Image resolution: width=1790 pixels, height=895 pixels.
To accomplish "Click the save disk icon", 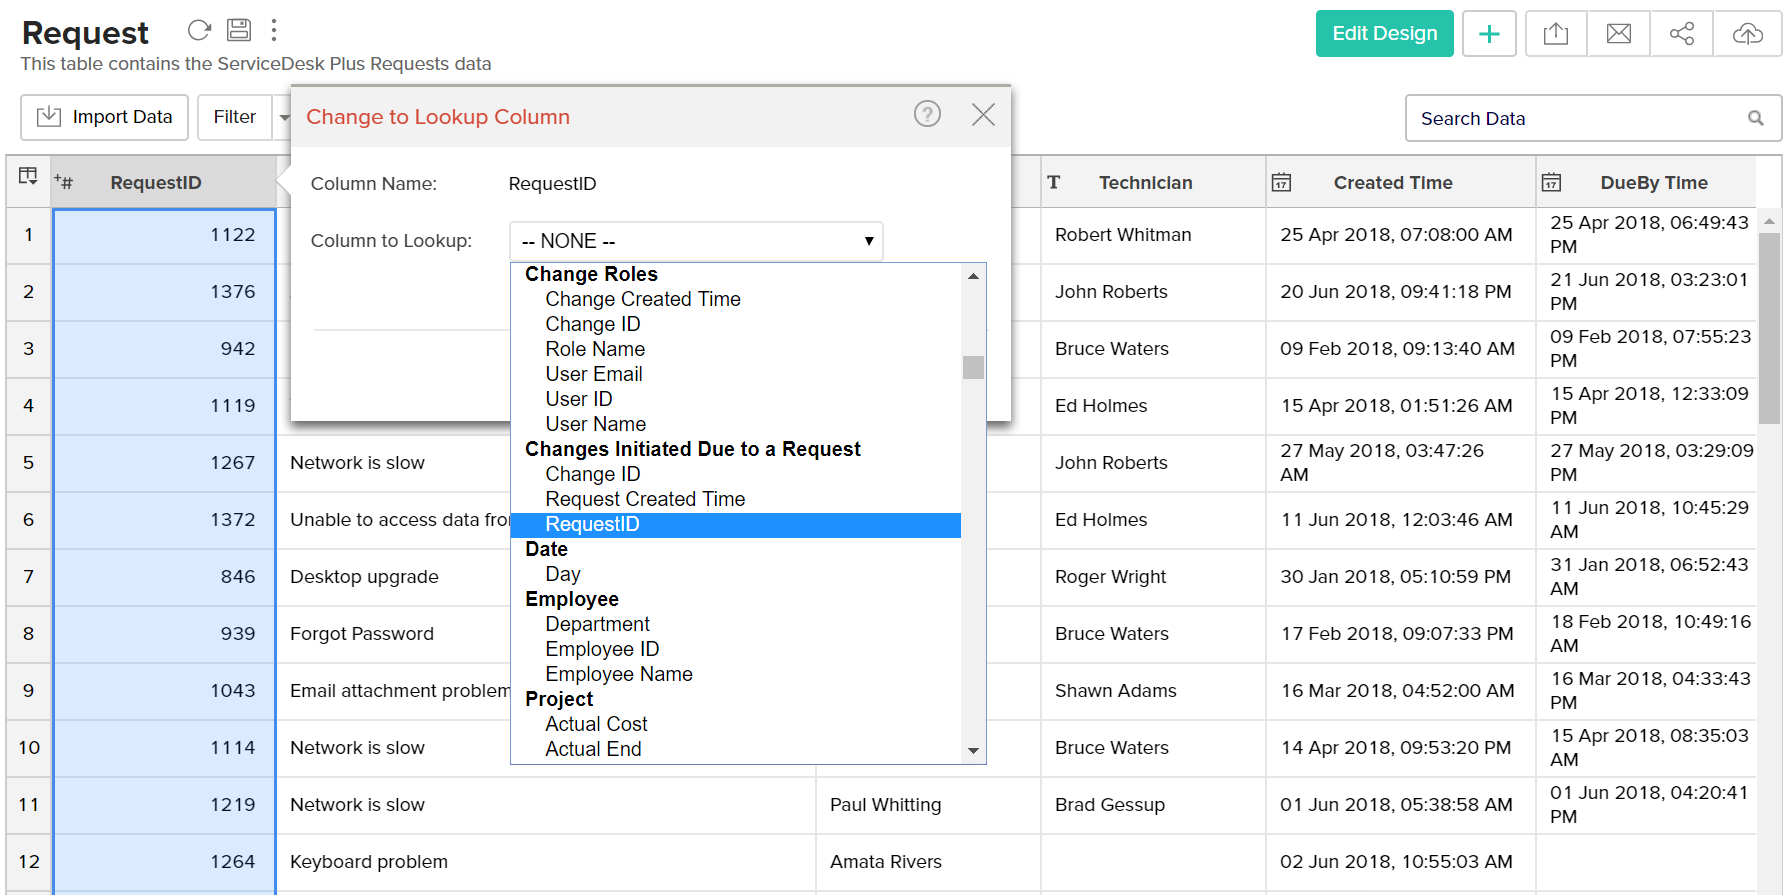I will click(x=239, y=30).
